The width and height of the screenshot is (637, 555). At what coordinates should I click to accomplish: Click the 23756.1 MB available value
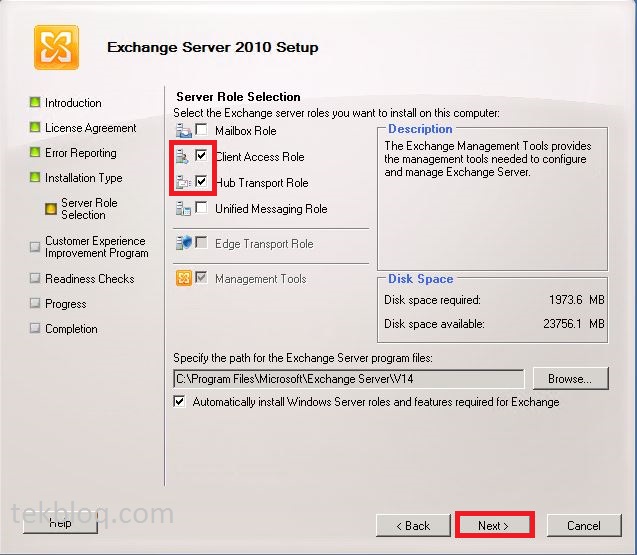pos(574,324)
